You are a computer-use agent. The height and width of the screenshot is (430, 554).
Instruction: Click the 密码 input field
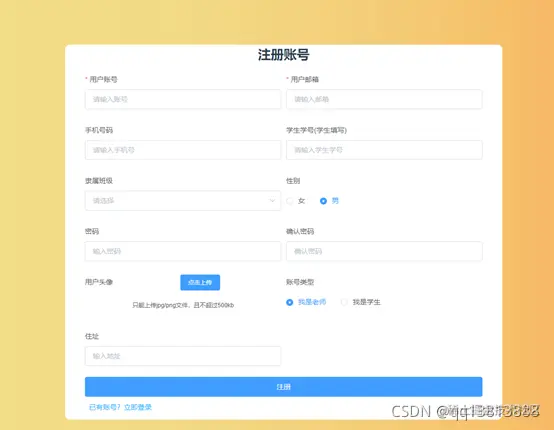(183, 251)
